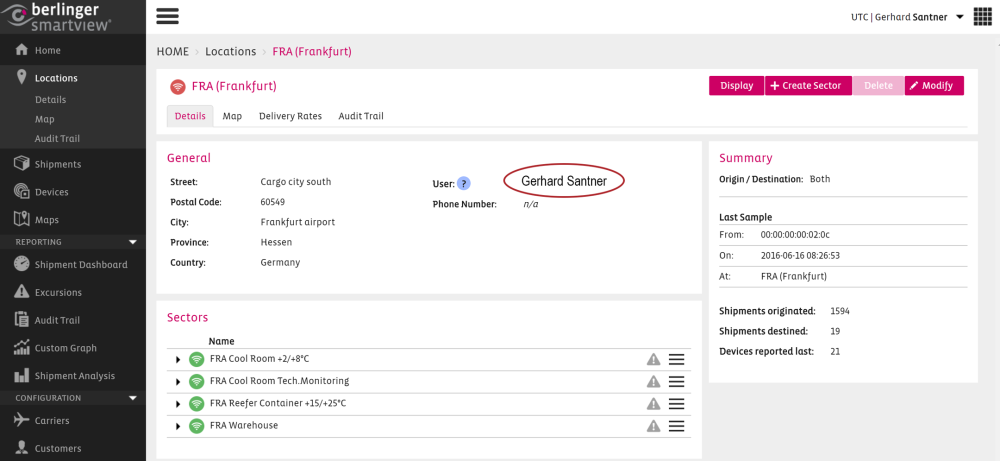Click warning icon for FRA Cool Room Tech.Monitoring
1000x461 pixels.
[x=653, y=382]
